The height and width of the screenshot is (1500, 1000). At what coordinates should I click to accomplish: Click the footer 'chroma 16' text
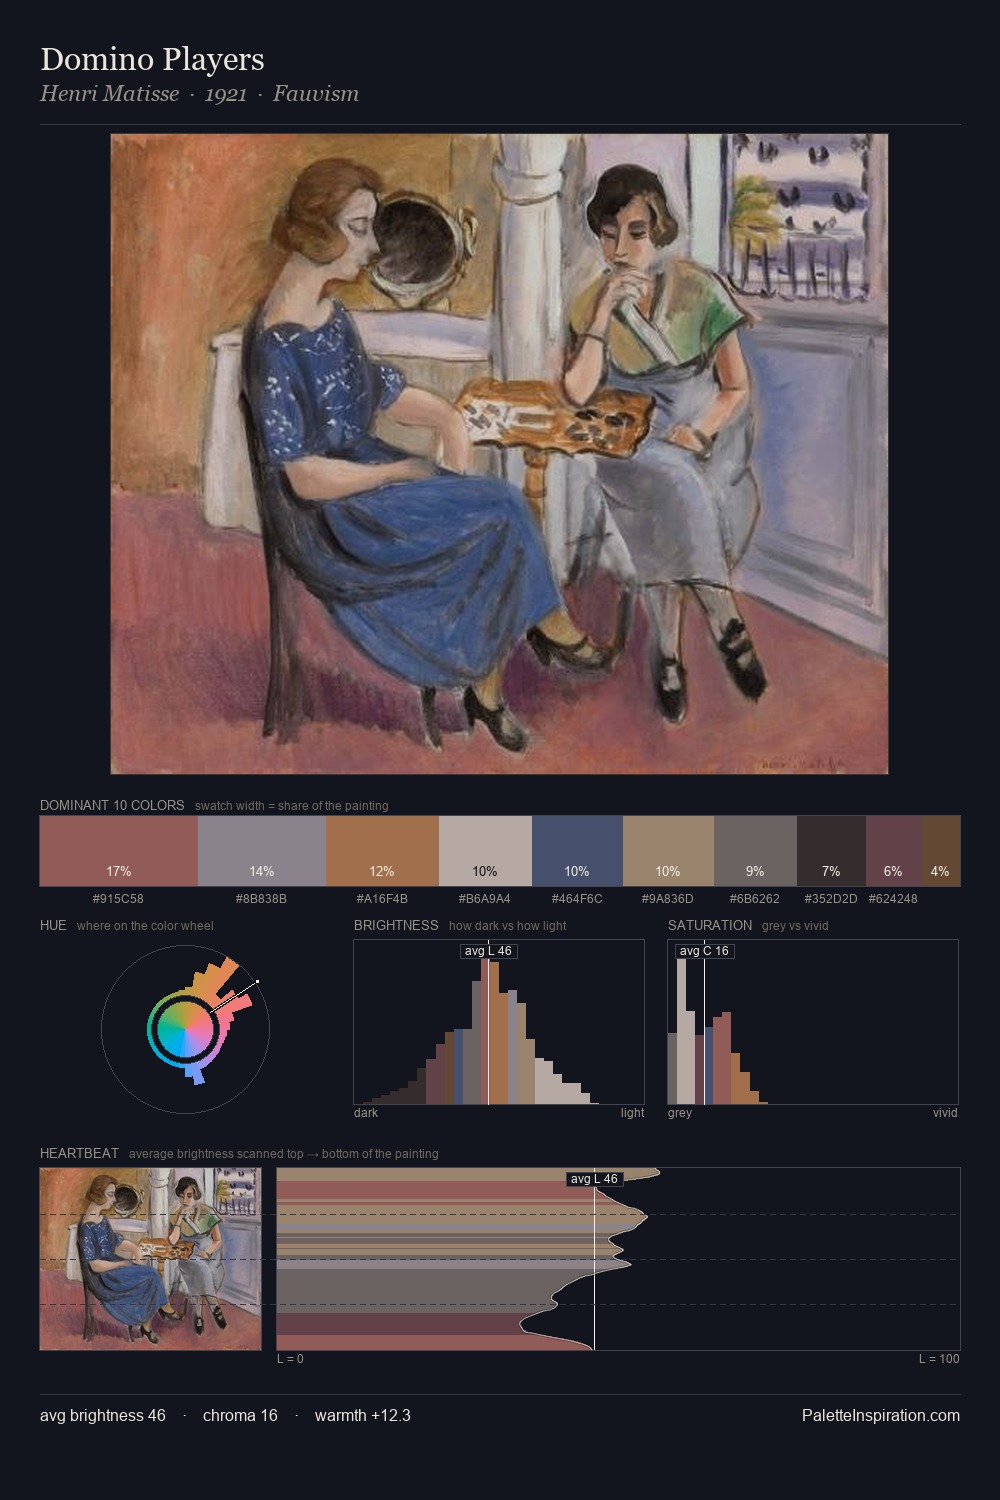click(240, 1416)
